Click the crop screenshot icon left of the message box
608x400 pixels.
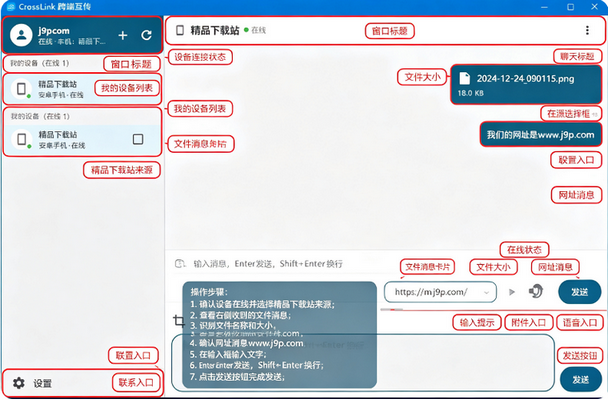(x=179, y=321)
